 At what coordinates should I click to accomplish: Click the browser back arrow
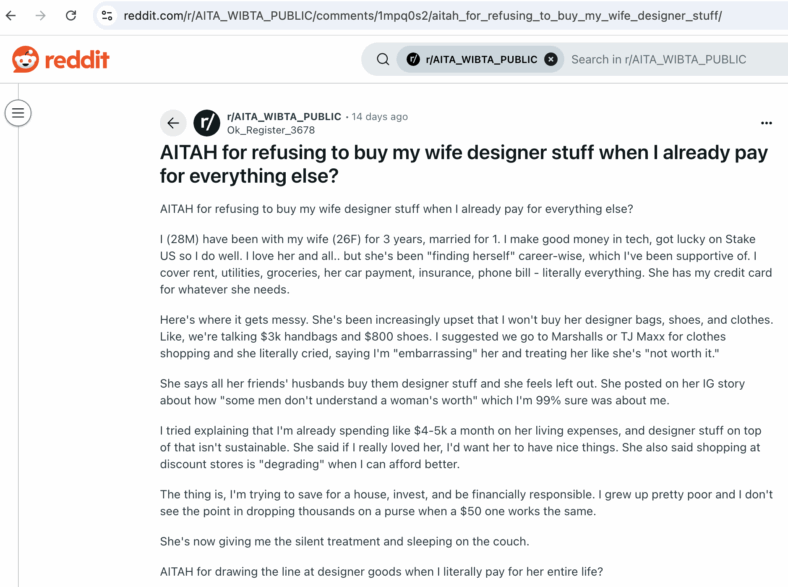coord(11,16)
